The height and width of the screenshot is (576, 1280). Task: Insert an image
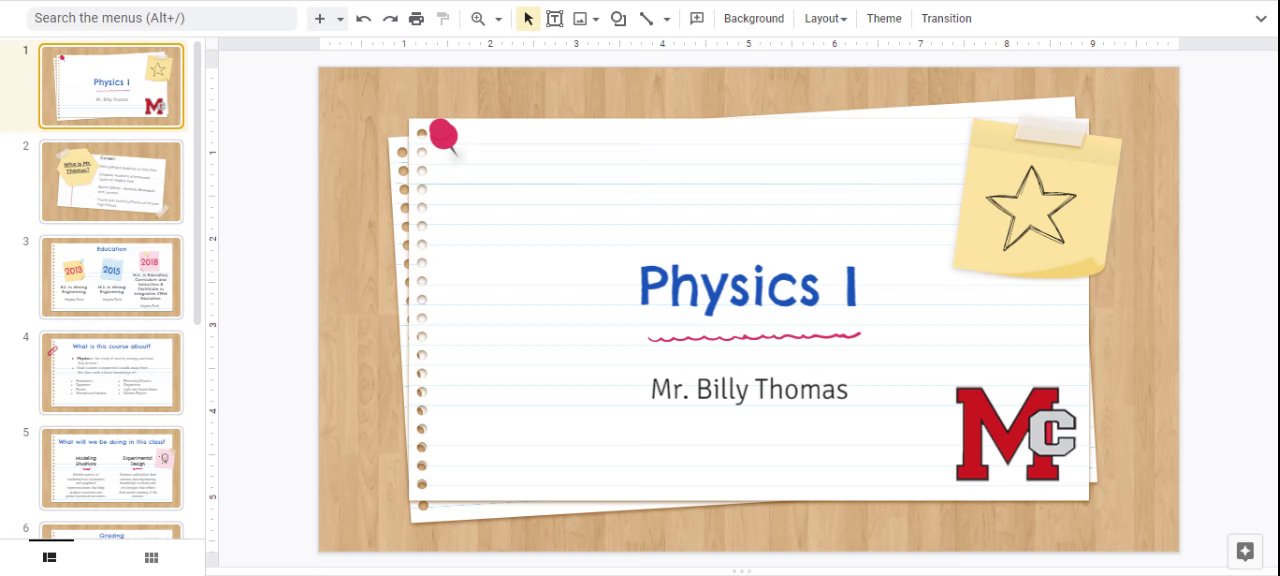[579, 19]
